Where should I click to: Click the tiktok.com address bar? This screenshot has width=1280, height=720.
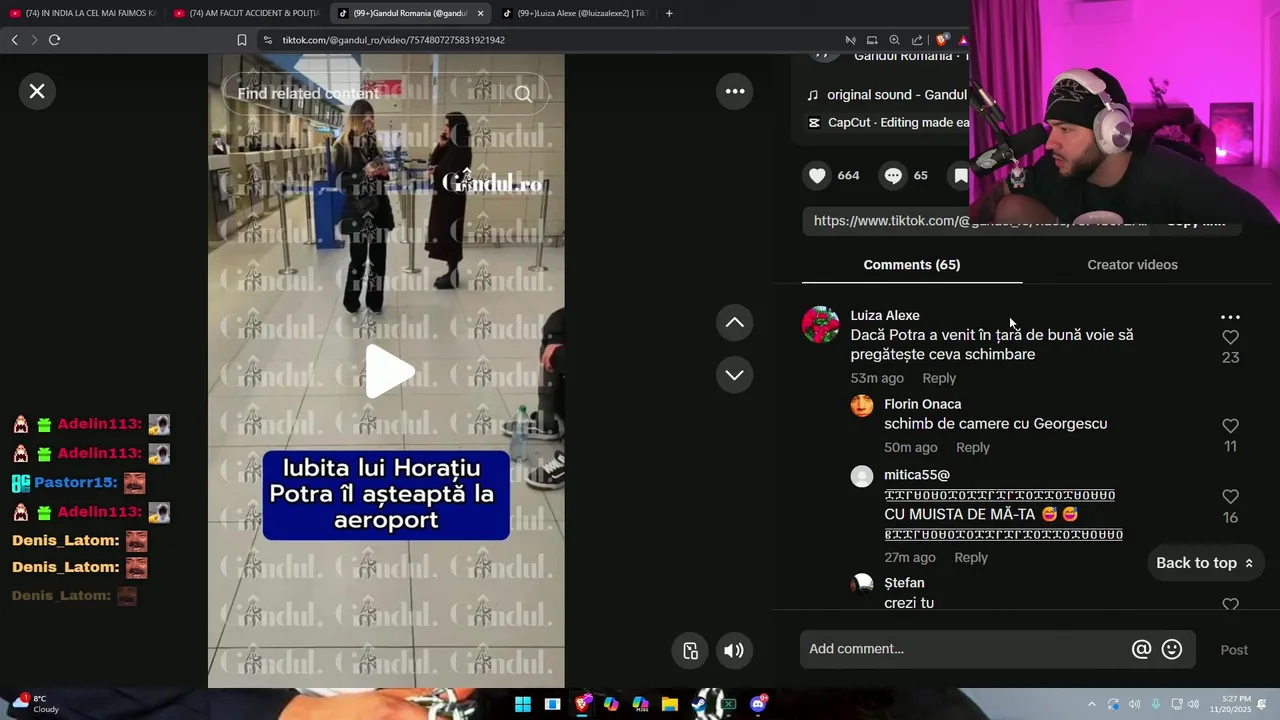click(x=550, y=40)
